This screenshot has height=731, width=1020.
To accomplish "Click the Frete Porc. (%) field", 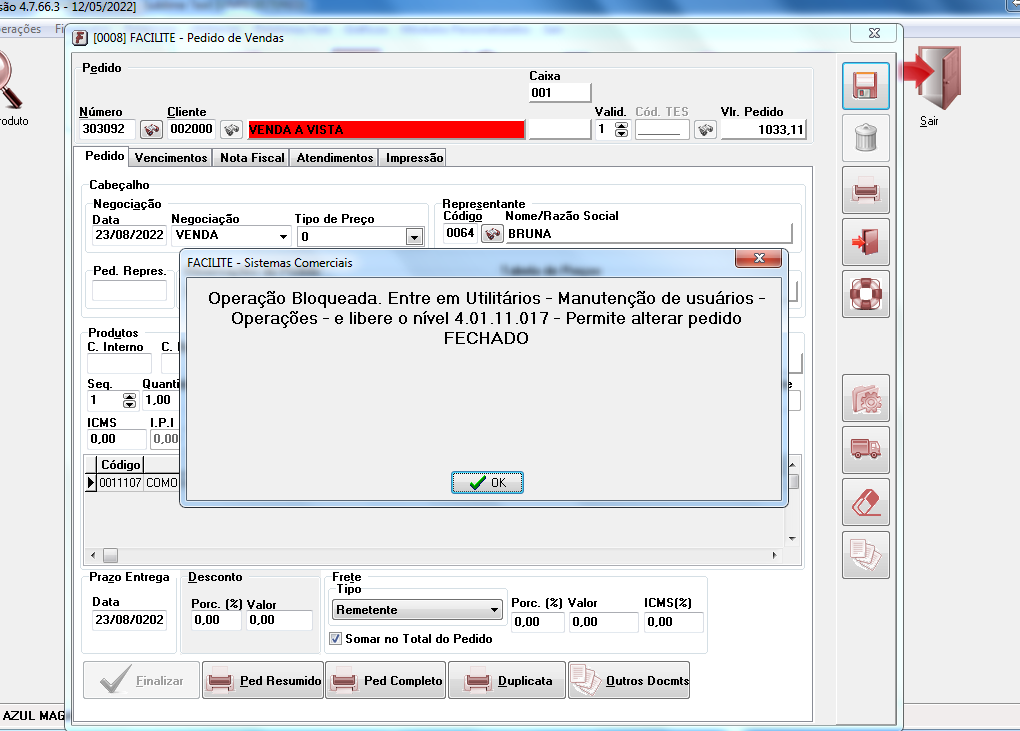I will [537, 622].
